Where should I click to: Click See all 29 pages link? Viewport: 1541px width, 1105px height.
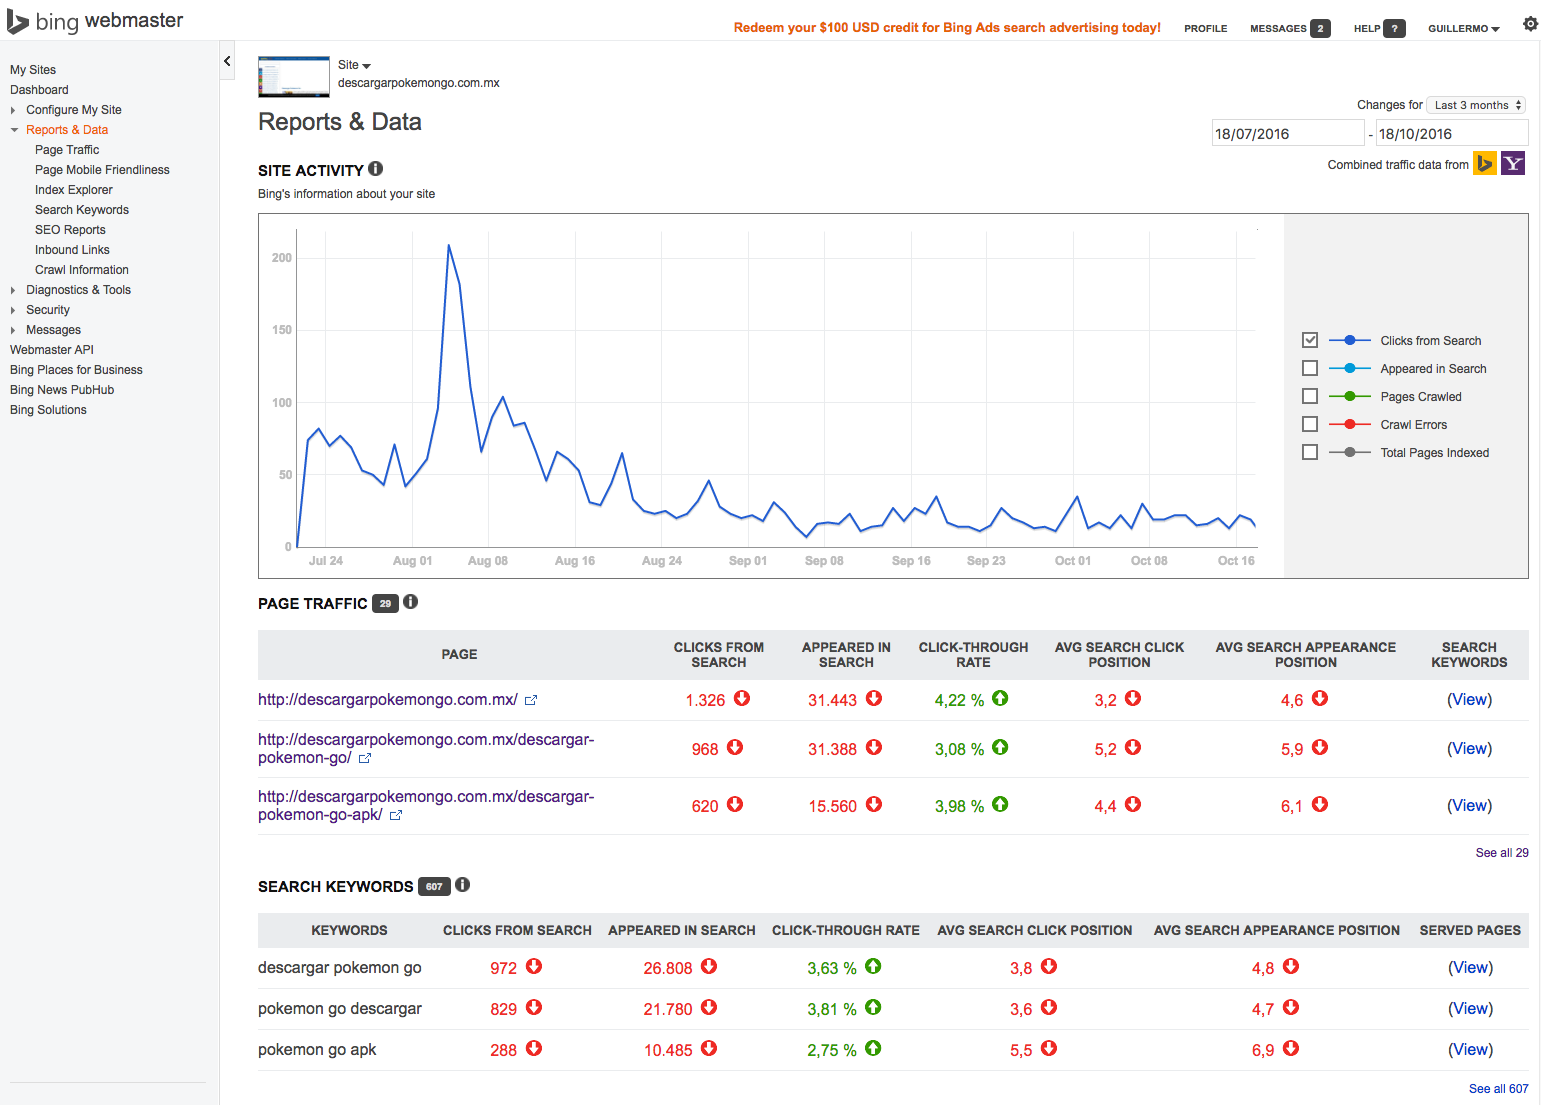(x=1502, y=853)
